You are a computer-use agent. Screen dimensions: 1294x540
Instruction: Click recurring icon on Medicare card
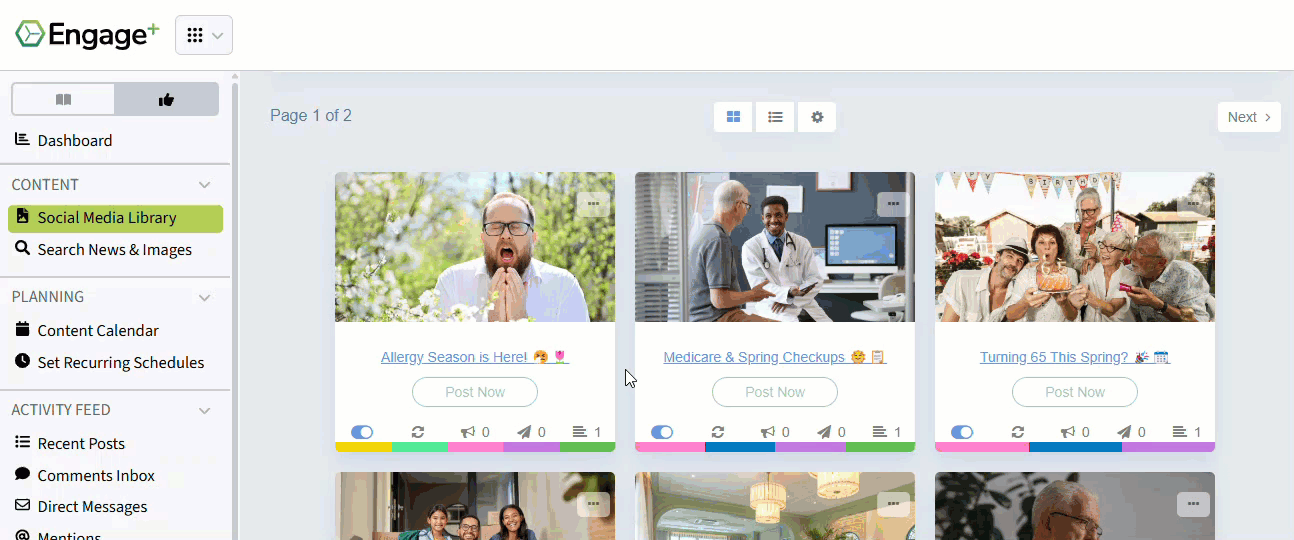(718, 432)
